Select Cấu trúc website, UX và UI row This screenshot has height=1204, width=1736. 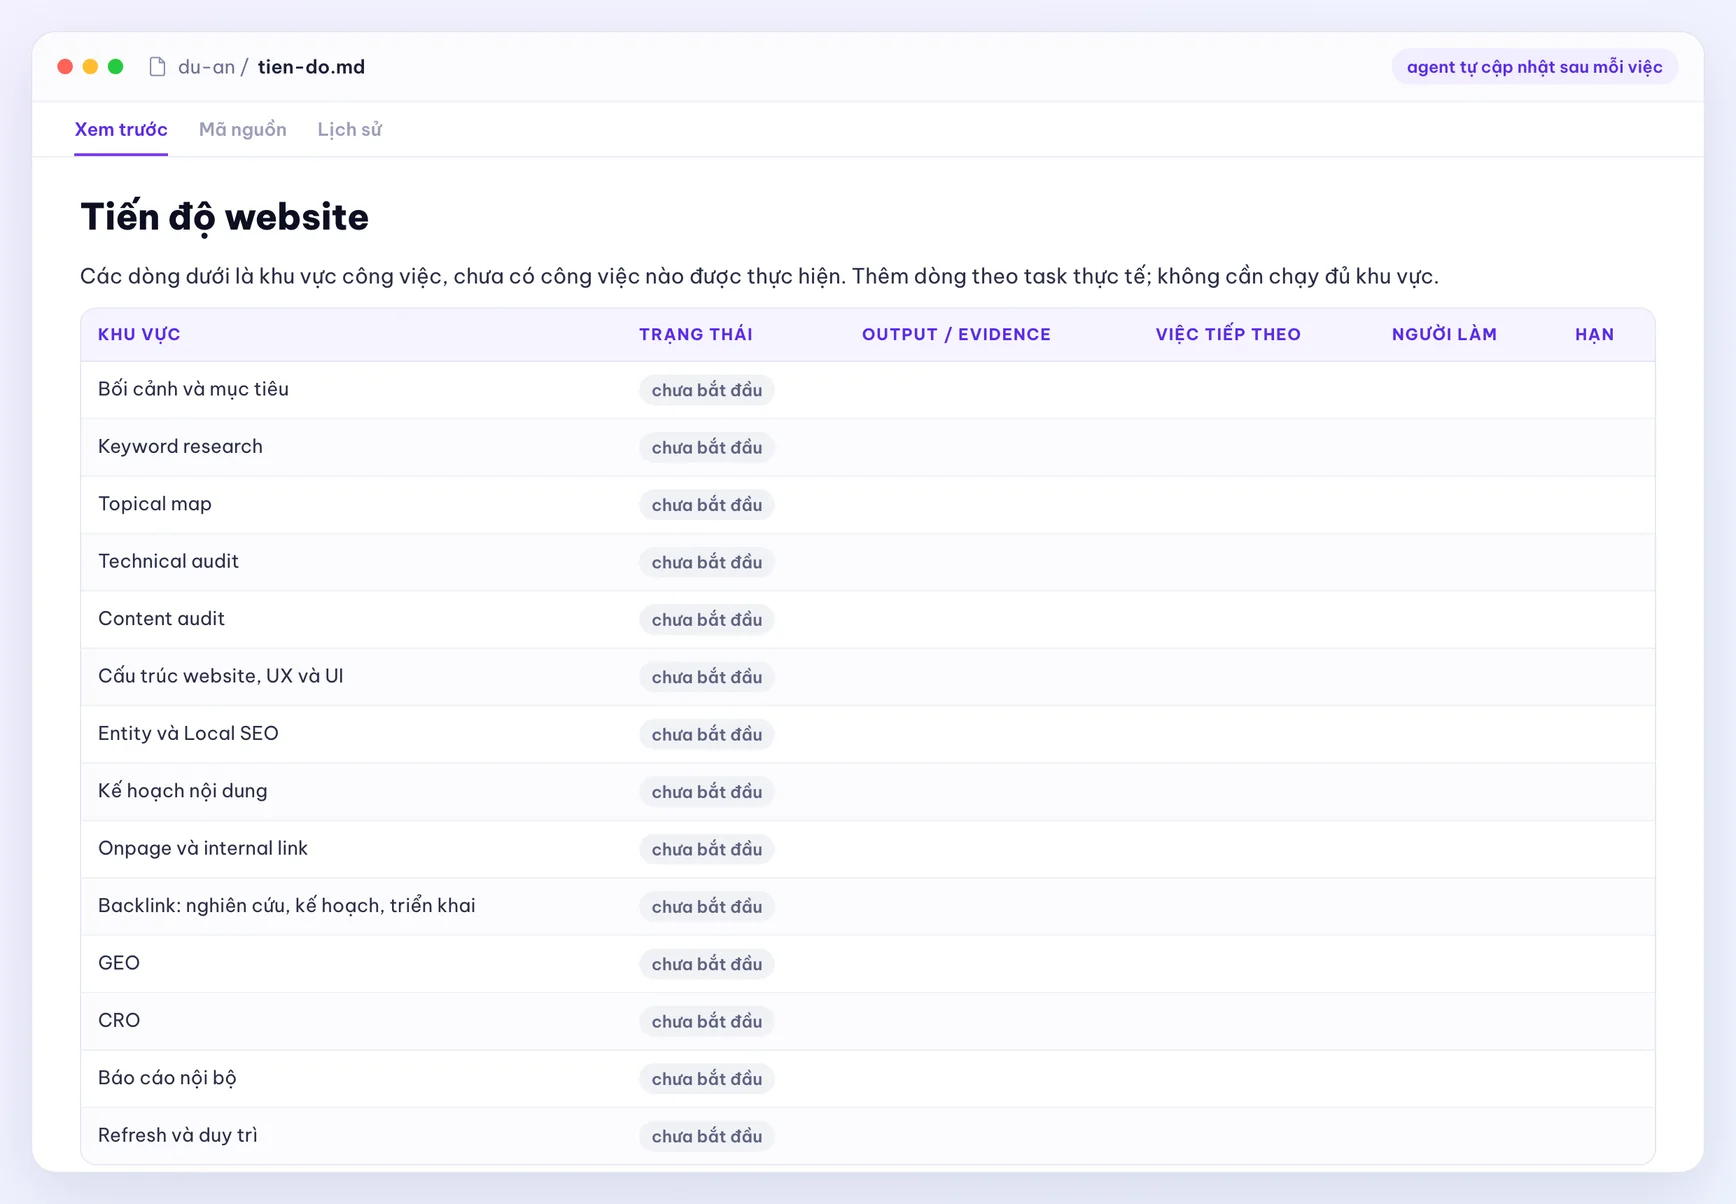pos(868,677)
